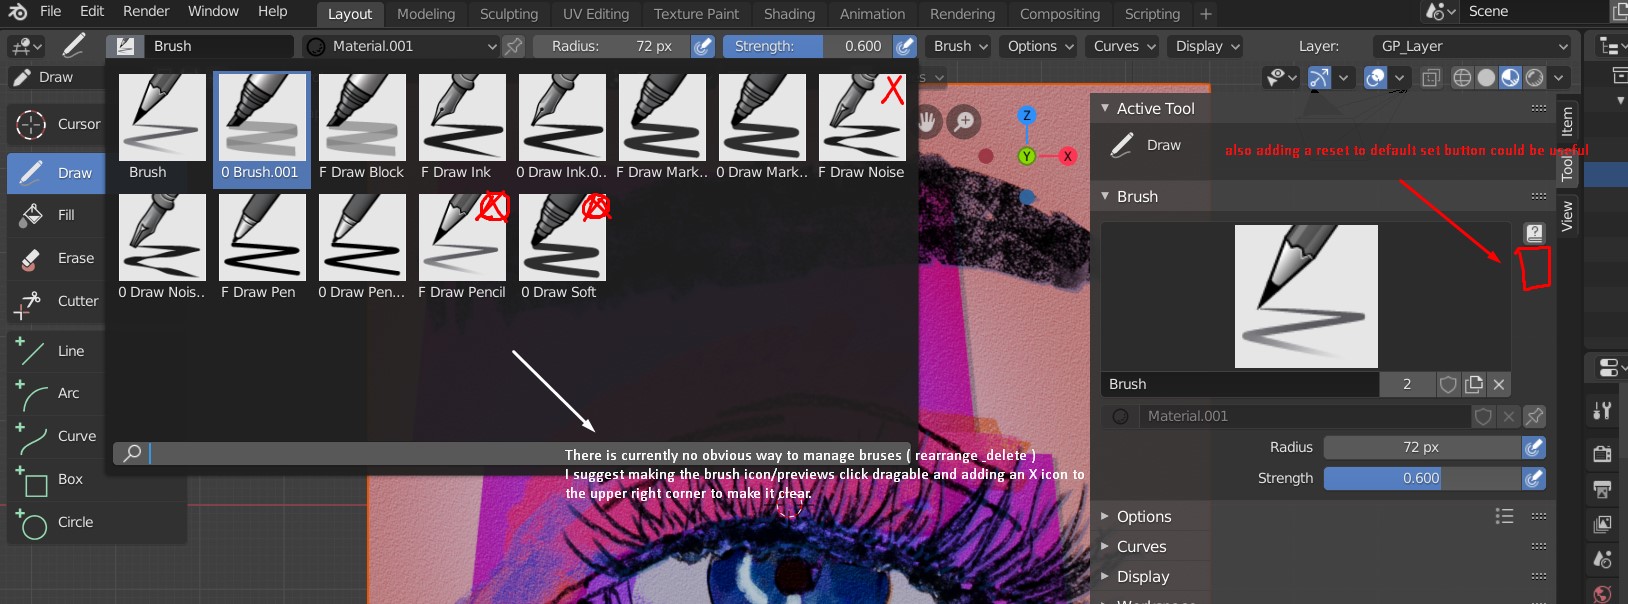Click the viewport pan hand gizmo
This screenshot has height=604, width=1628.
coord(927,122)
